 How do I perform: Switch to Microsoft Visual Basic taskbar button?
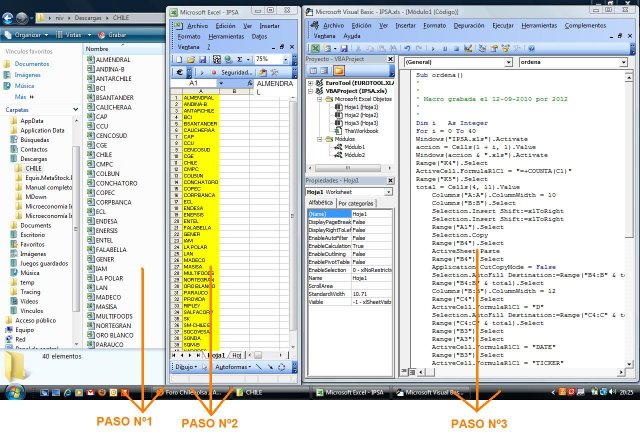pos(430,392)
